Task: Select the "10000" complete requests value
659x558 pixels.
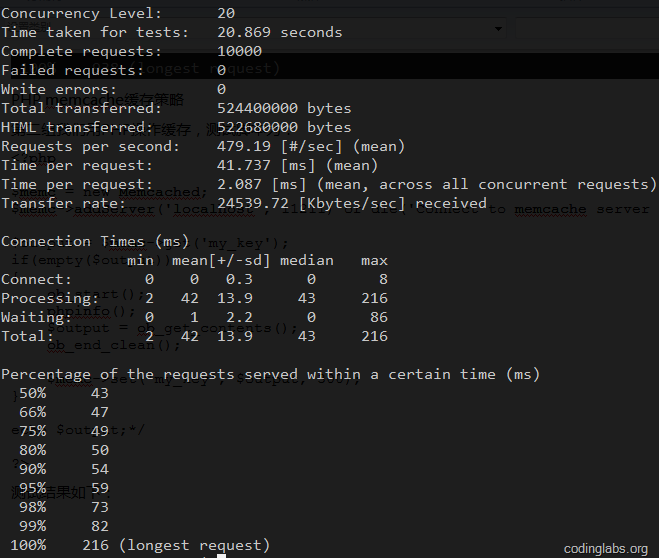Action: click(x=240, y=51)
